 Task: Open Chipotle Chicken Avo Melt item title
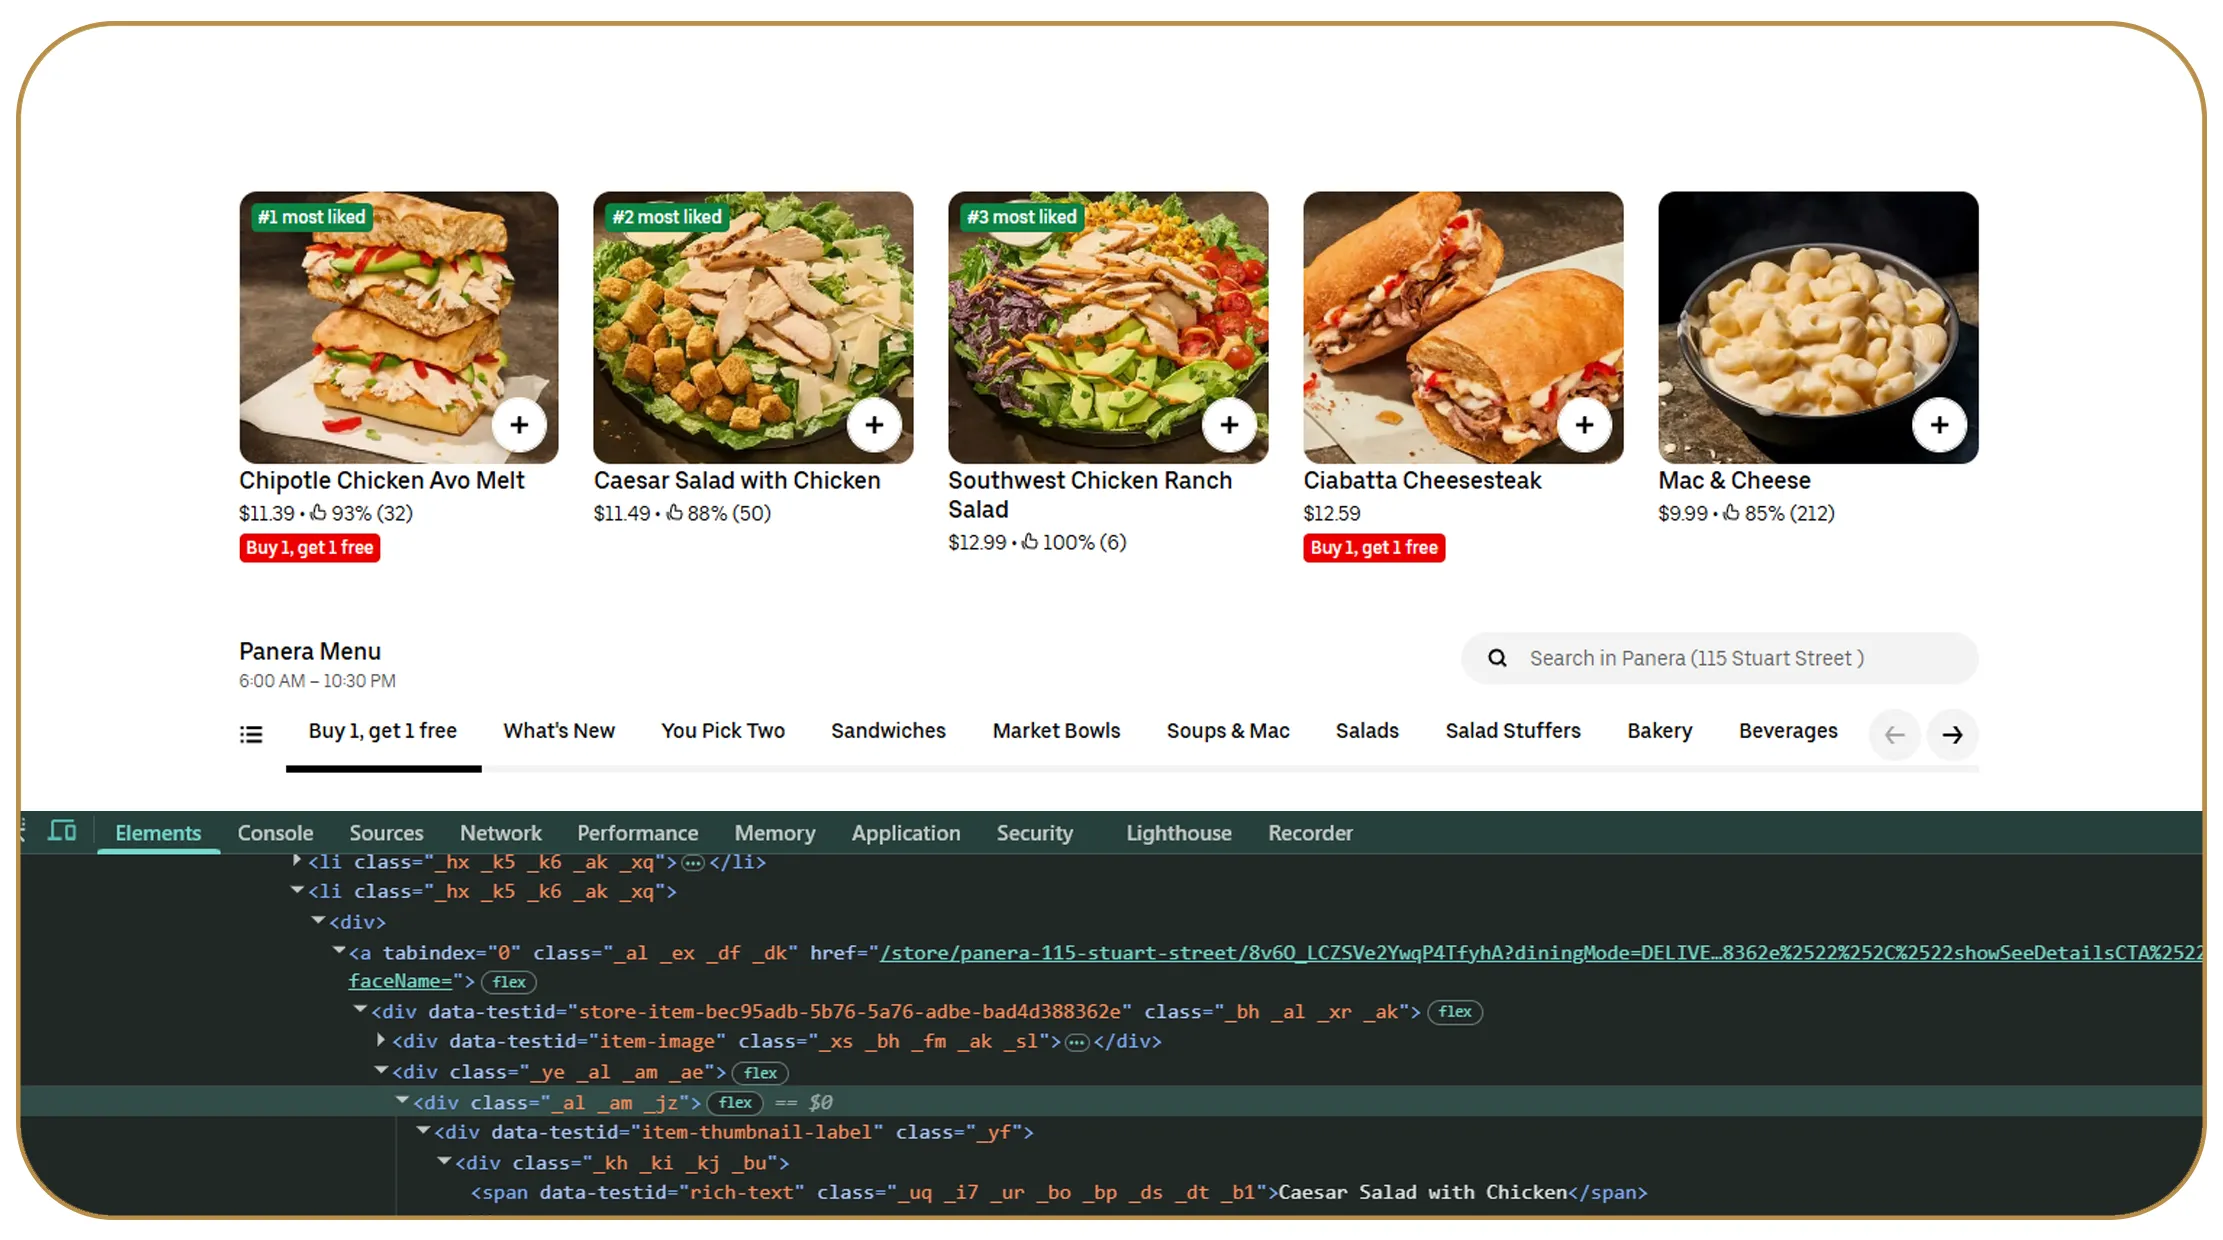381,481
